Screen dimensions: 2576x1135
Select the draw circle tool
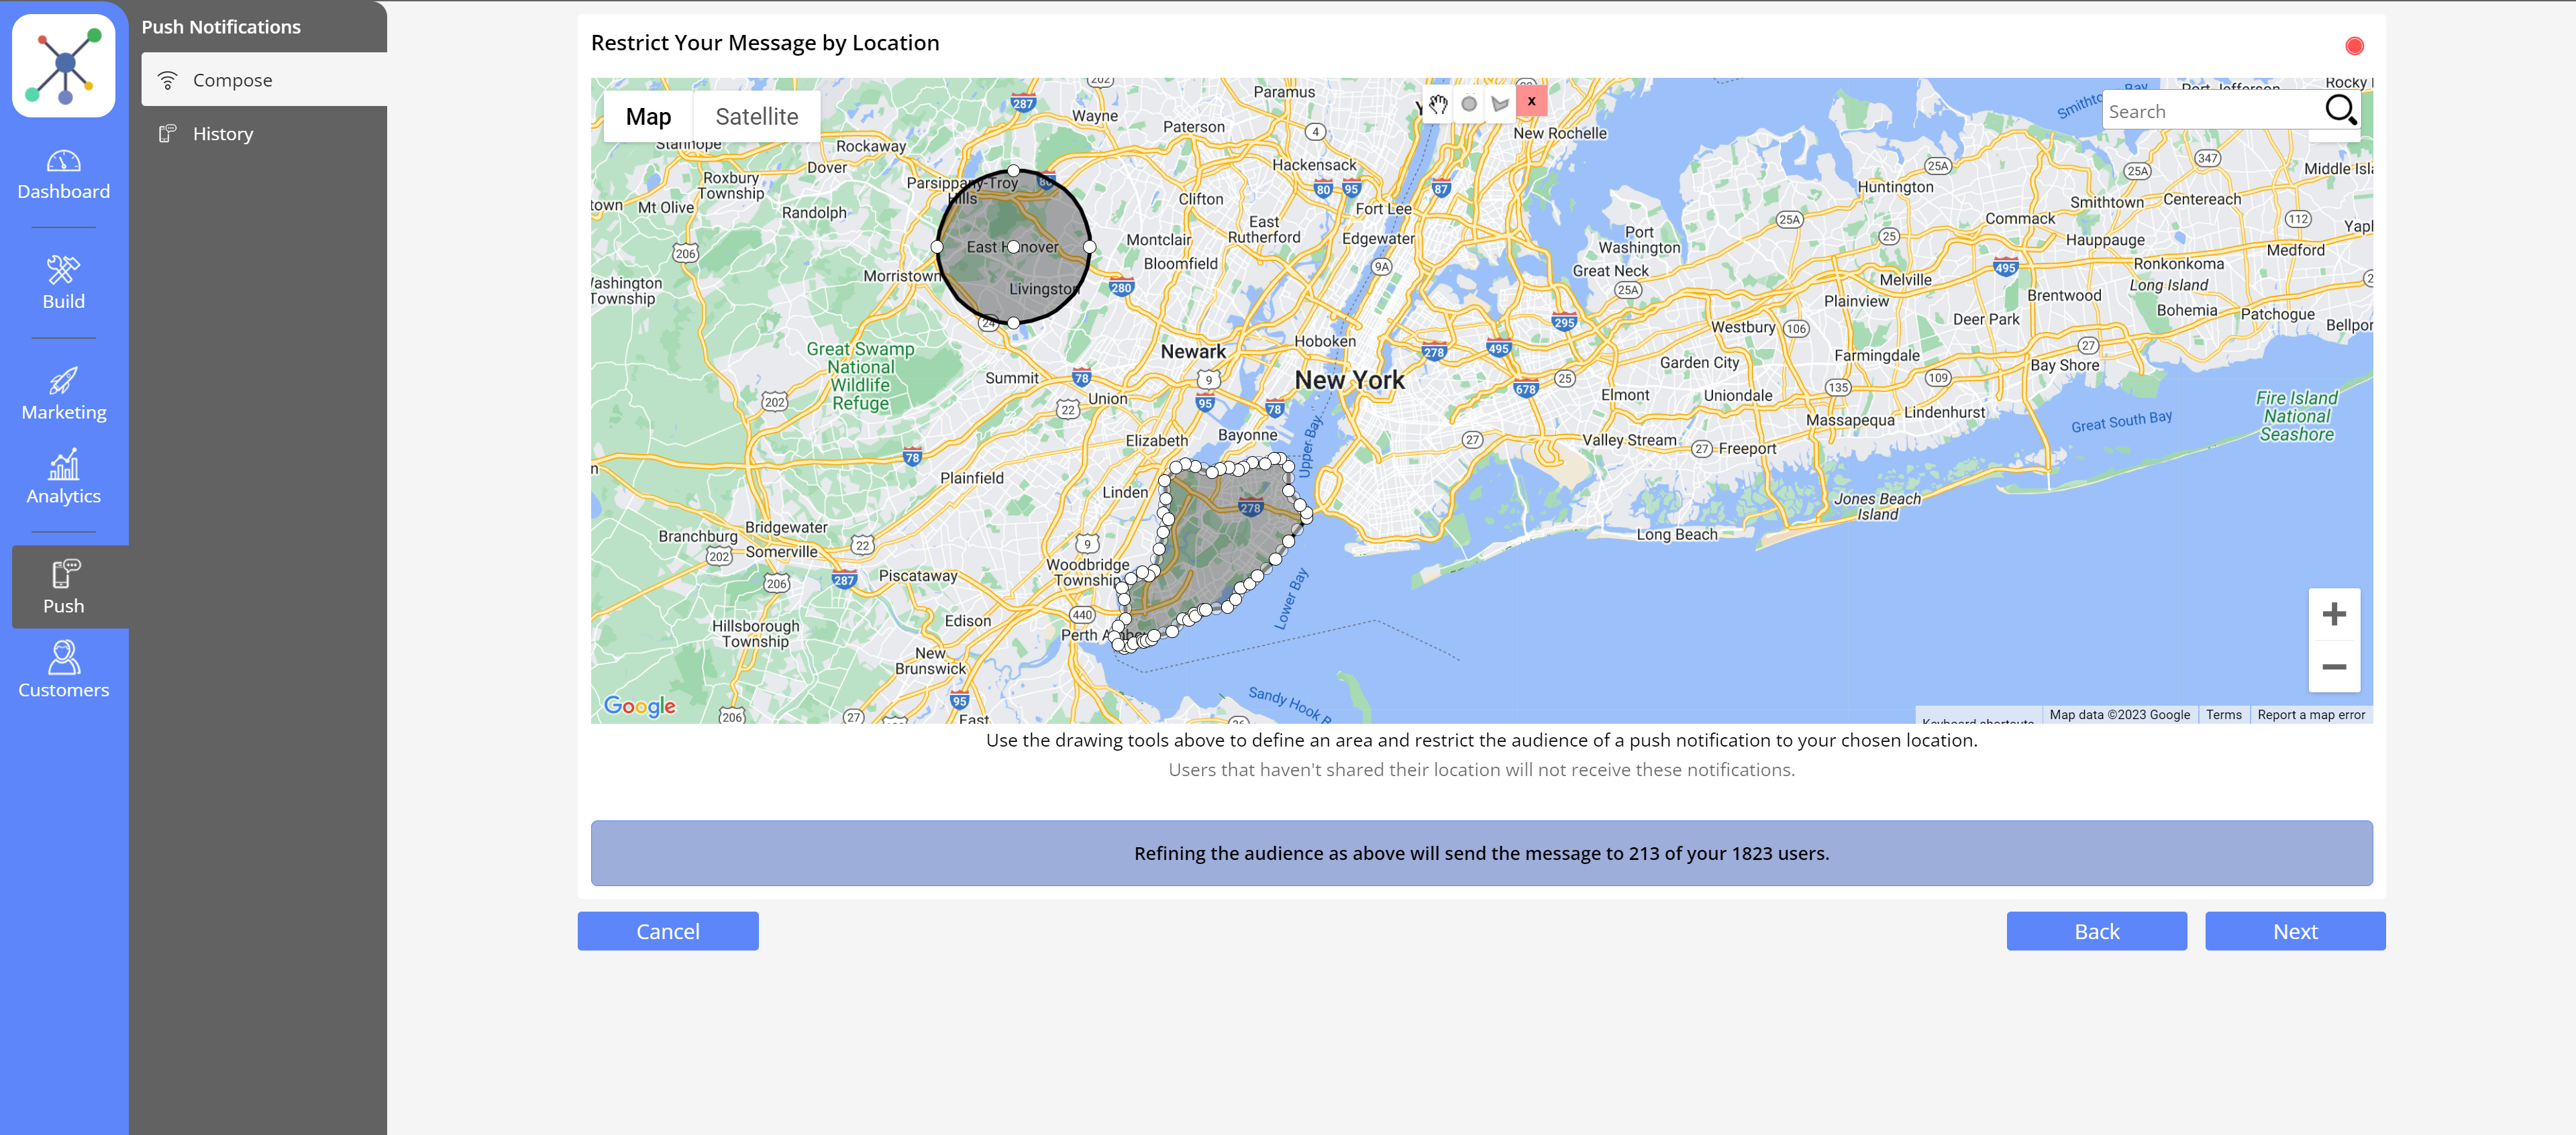(1469, 103)
